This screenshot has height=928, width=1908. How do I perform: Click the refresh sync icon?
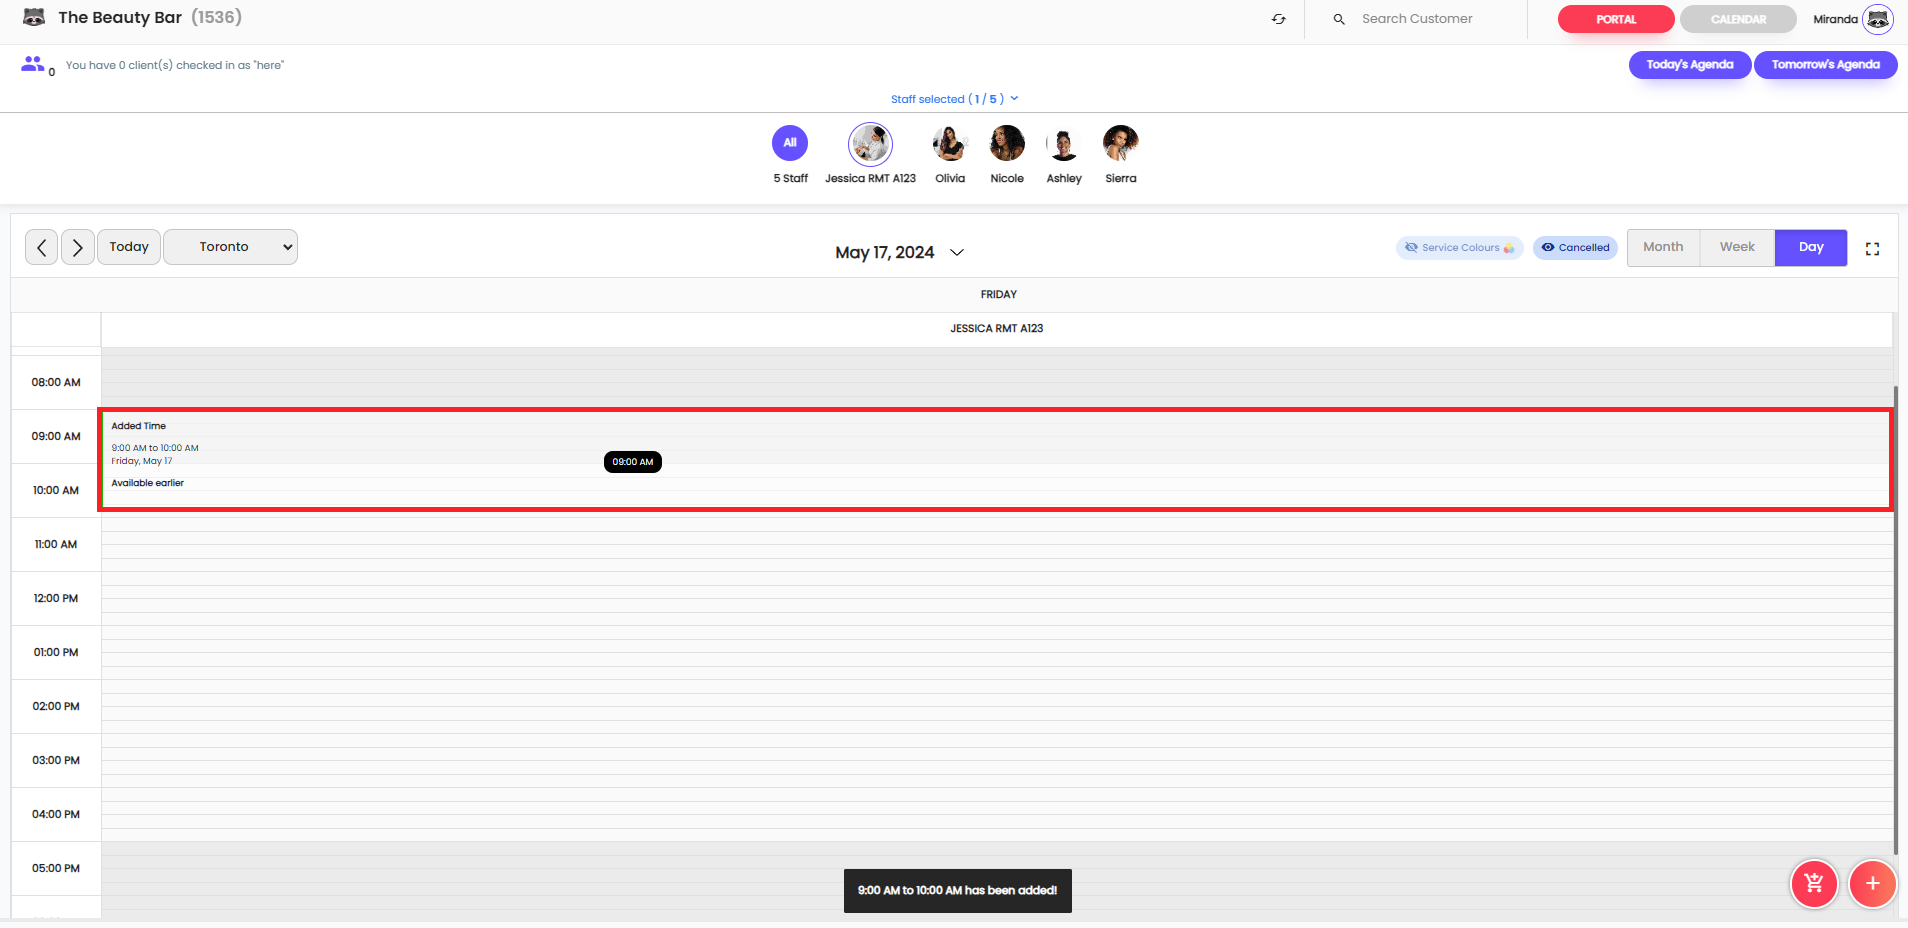tap(1278, 19)
